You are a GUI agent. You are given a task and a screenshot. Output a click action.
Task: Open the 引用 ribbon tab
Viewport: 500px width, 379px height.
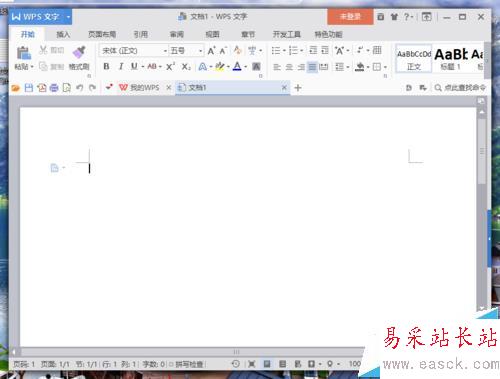click(141, 34)
